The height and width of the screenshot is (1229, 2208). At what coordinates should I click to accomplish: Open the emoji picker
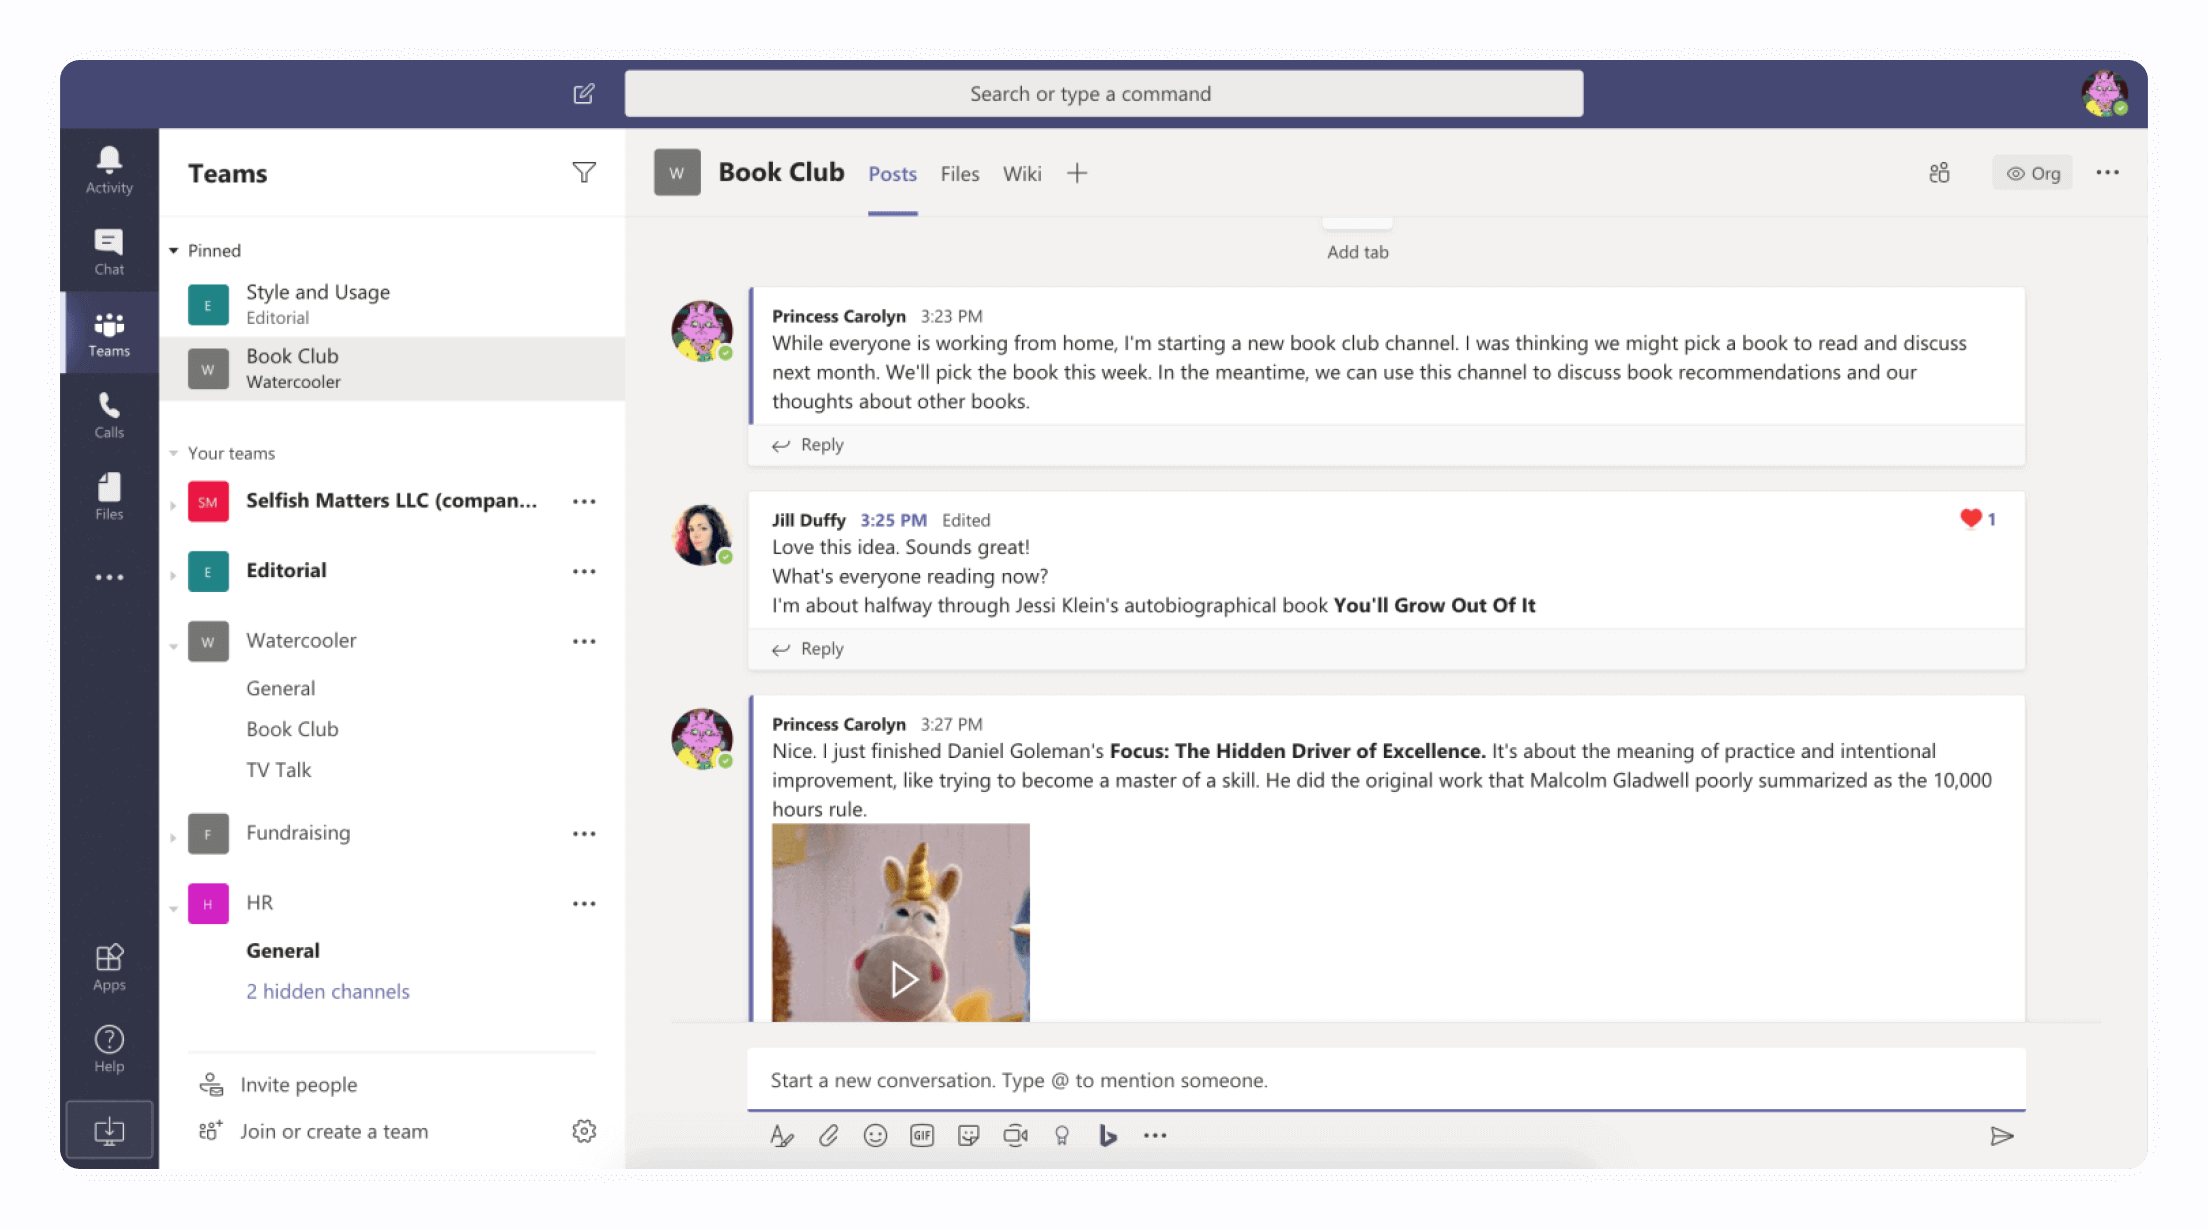(875, 1136)
